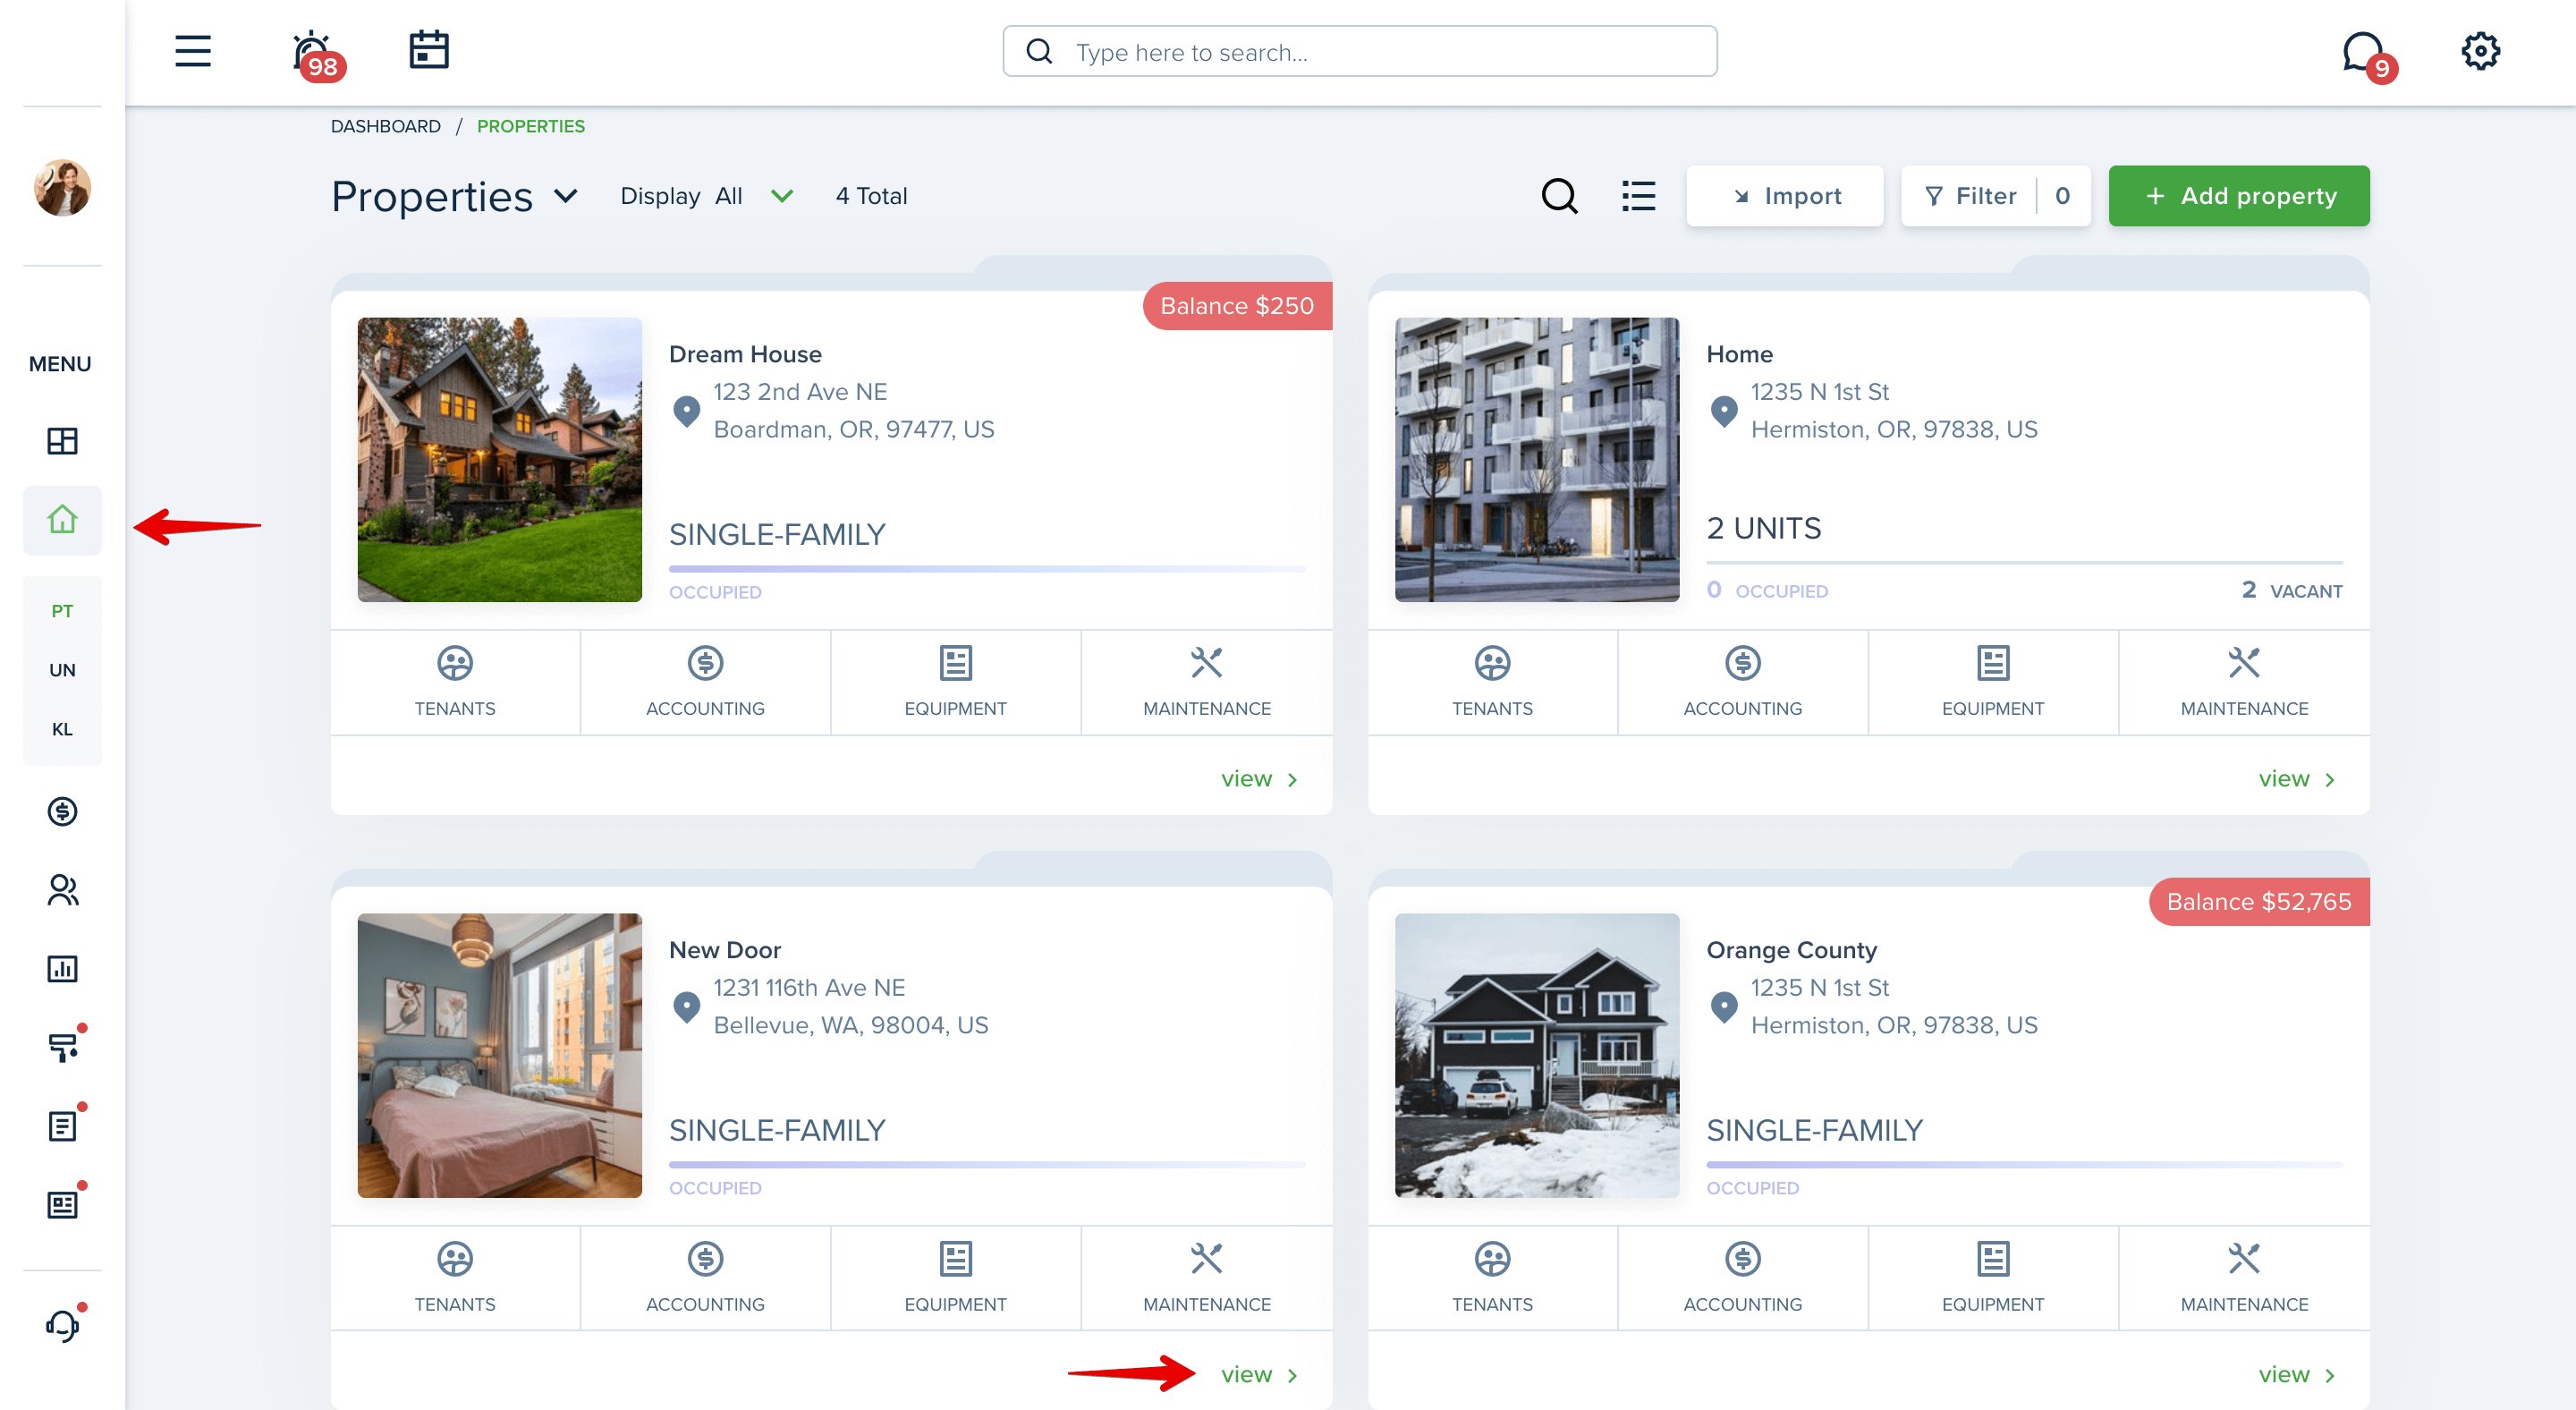Screen dimensions: 2576x1410
Task: Click the magnifier search icon near Import
Action: coord(1559,196)
